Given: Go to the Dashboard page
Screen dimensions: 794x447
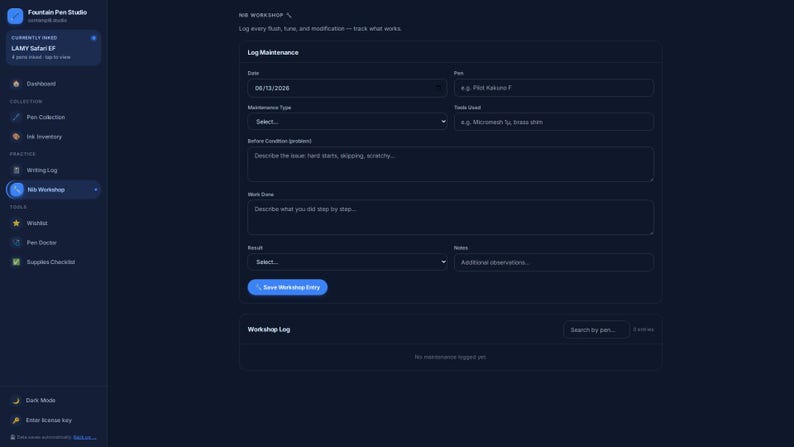Looking at the screenshot, I should click(x=53, y=84).
